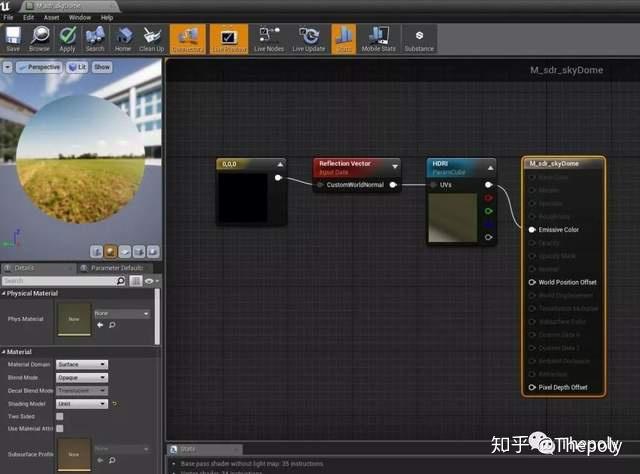
Task: Click the HDRI node green channel pin
Action: 488,211
